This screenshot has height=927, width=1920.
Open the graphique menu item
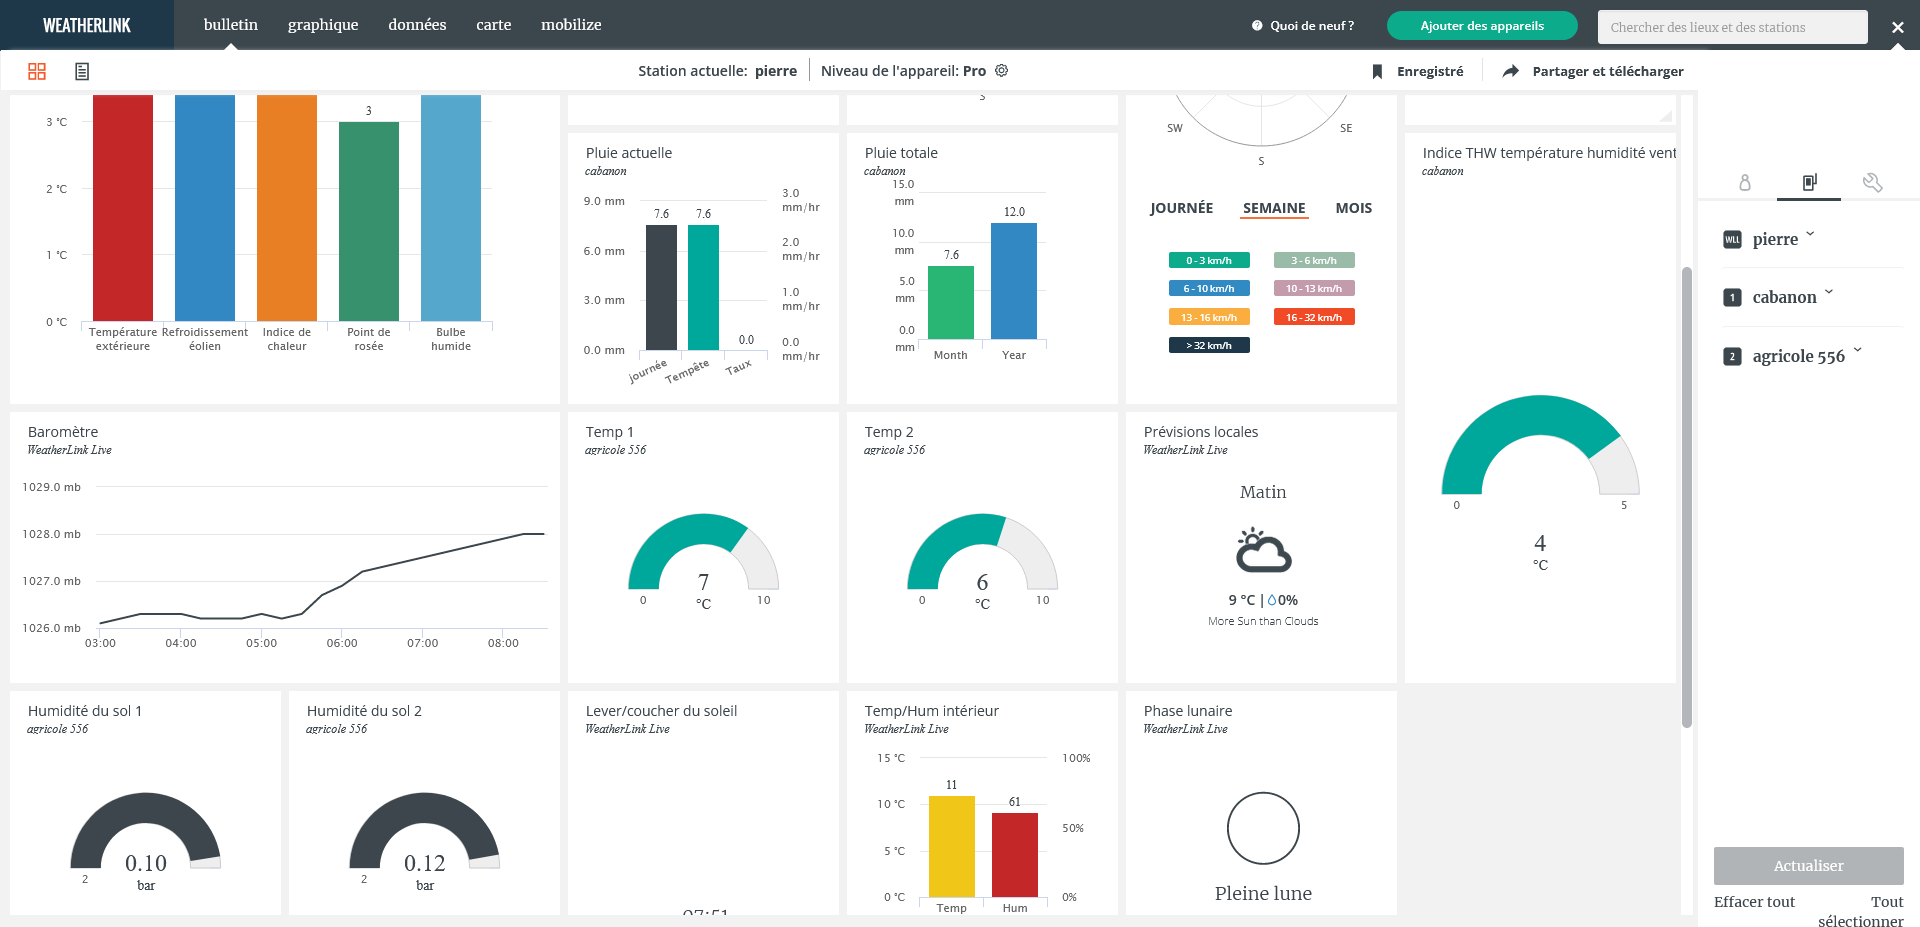click(322, 25)
